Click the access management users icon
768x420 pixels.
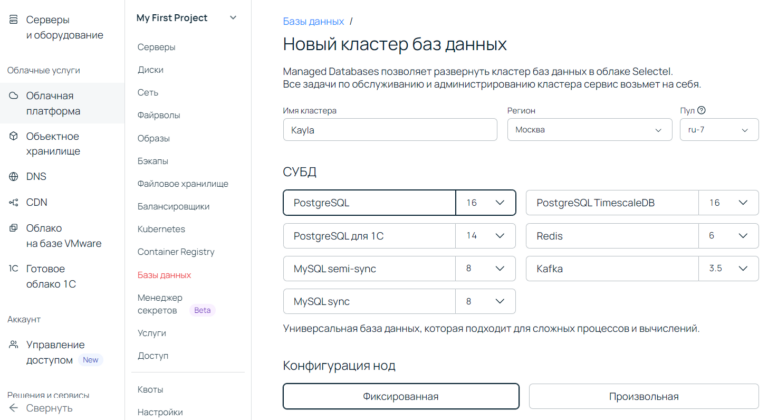tap(14, 344)
